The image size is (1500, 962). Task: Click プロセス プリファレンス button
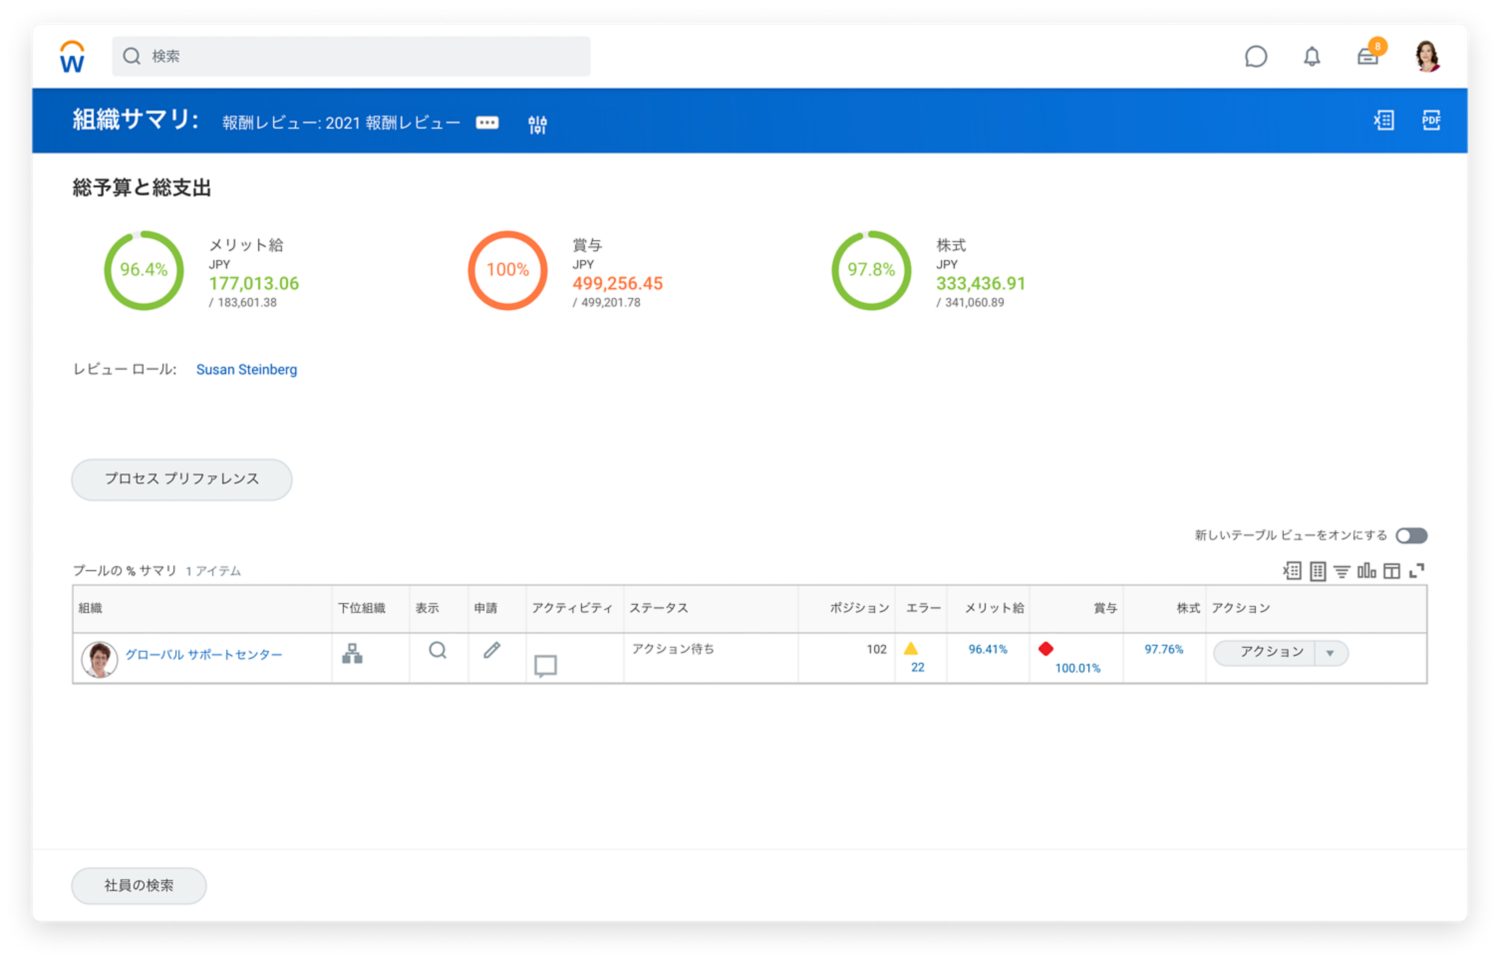[182, 479]
